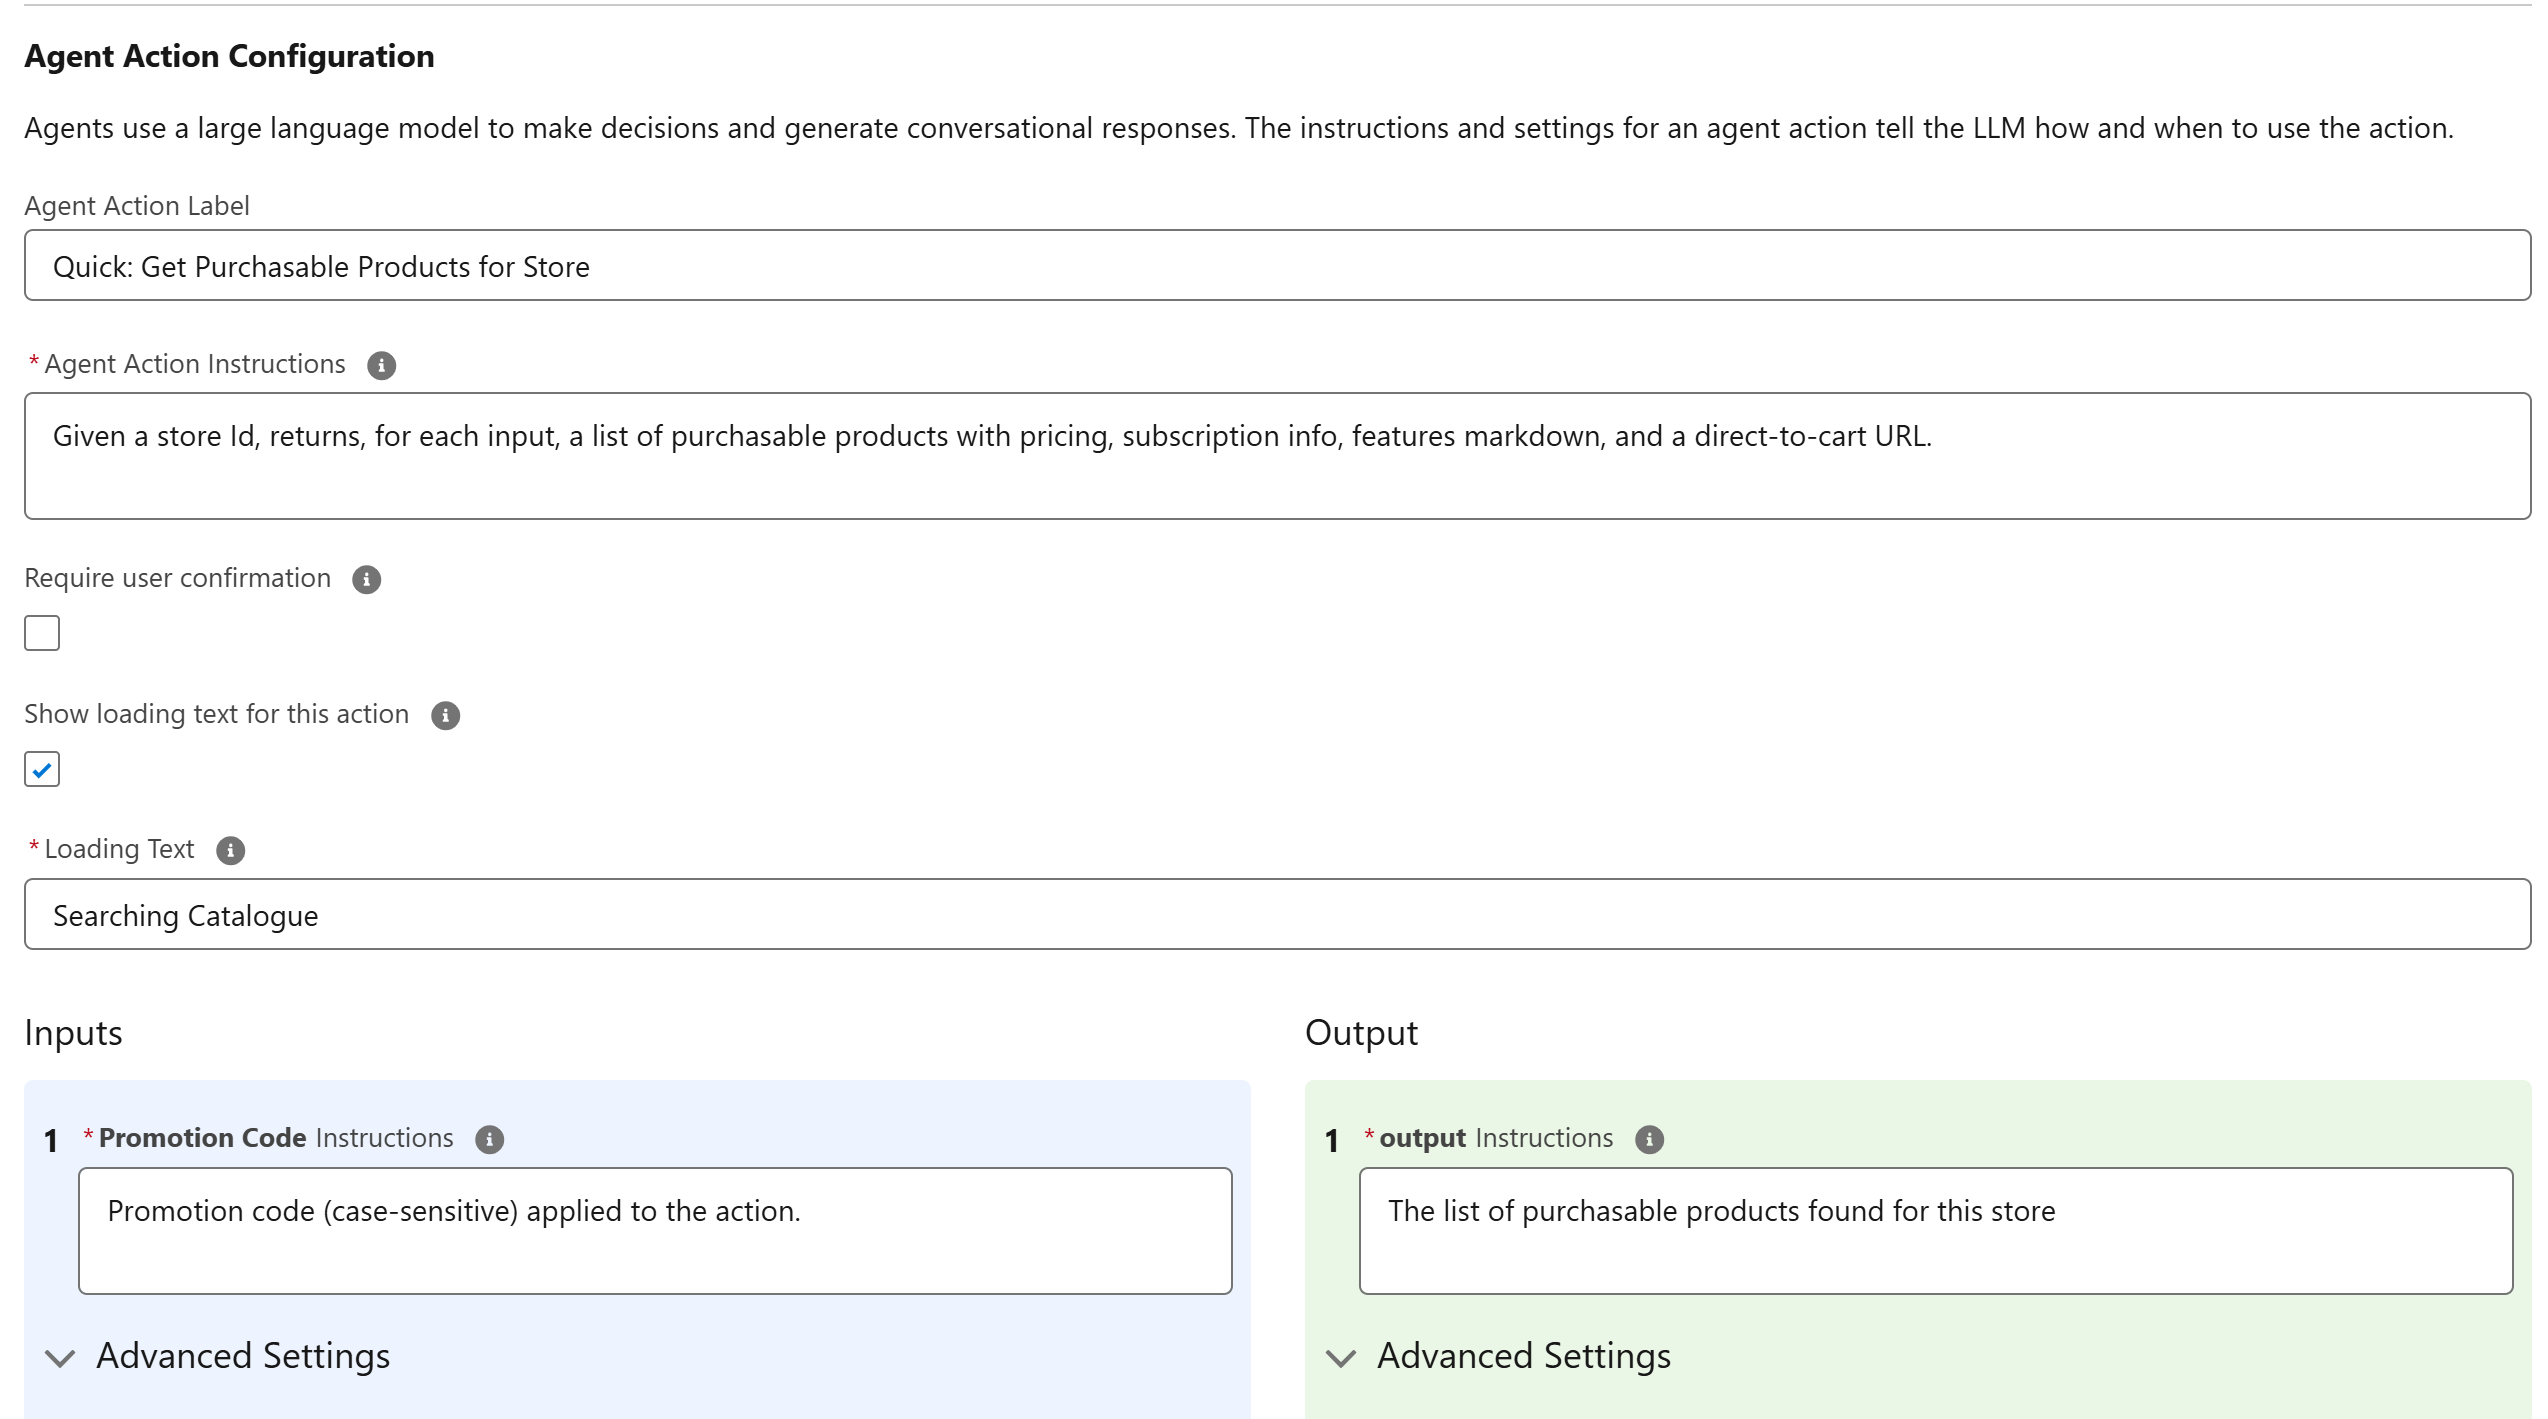Click the Agent Action Configuration heading
This screenshot has height=1419, width=2548.
tap(229, 57)
